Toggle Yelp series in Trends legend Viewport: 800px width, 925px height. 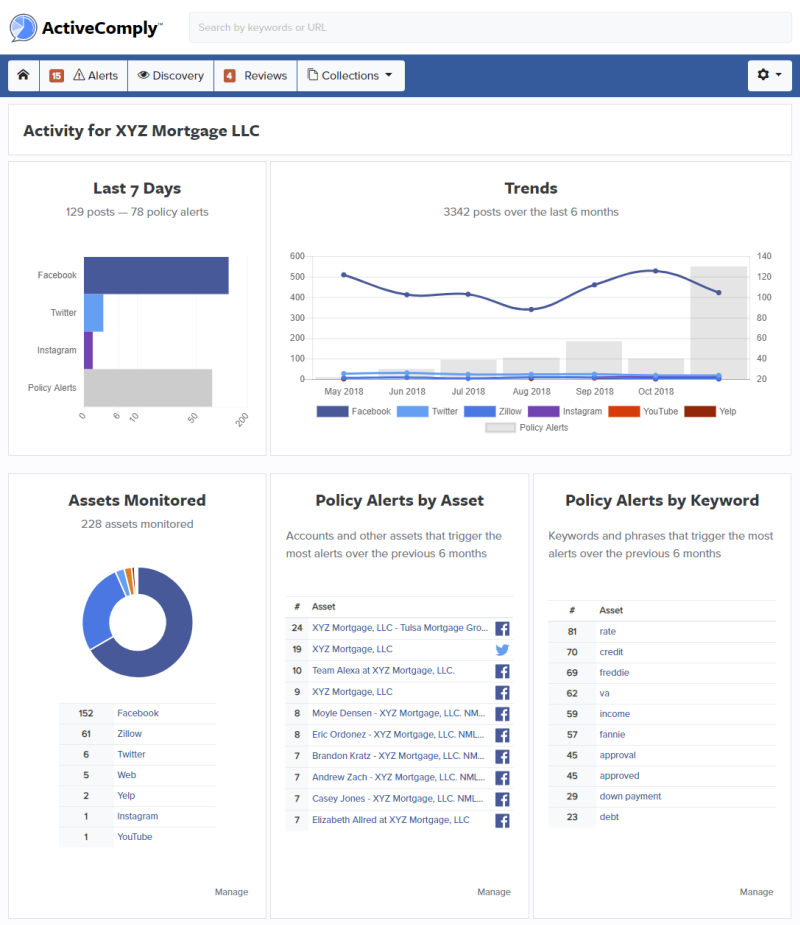point(710,411)
